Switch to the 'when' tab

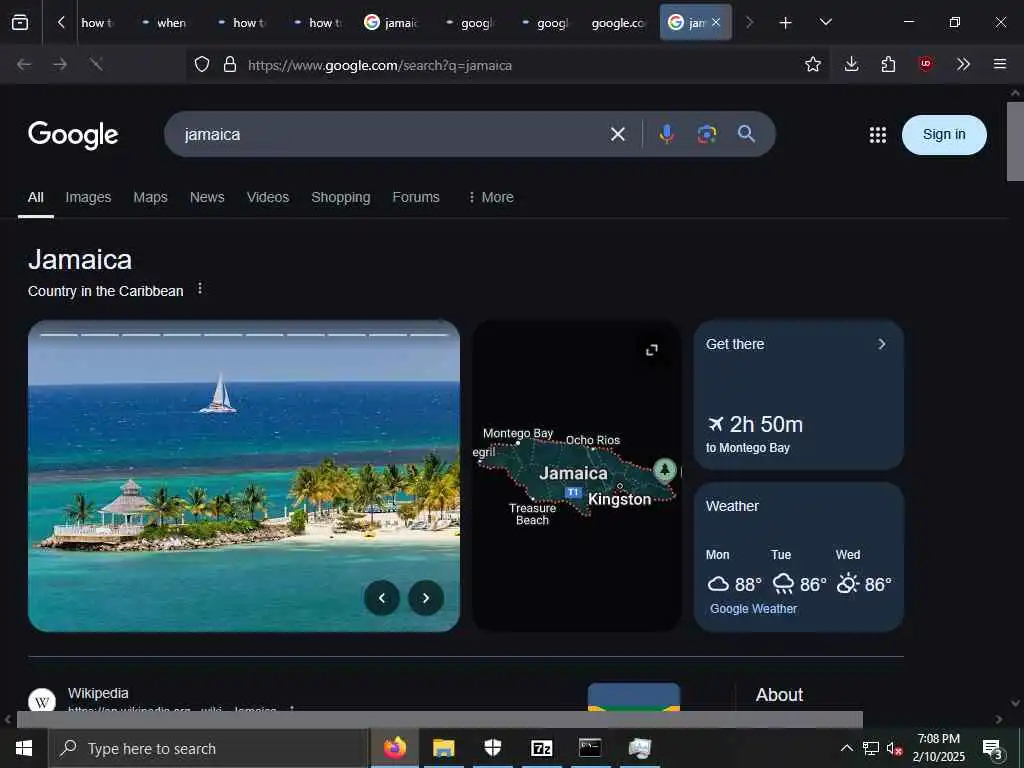point(165,23)
